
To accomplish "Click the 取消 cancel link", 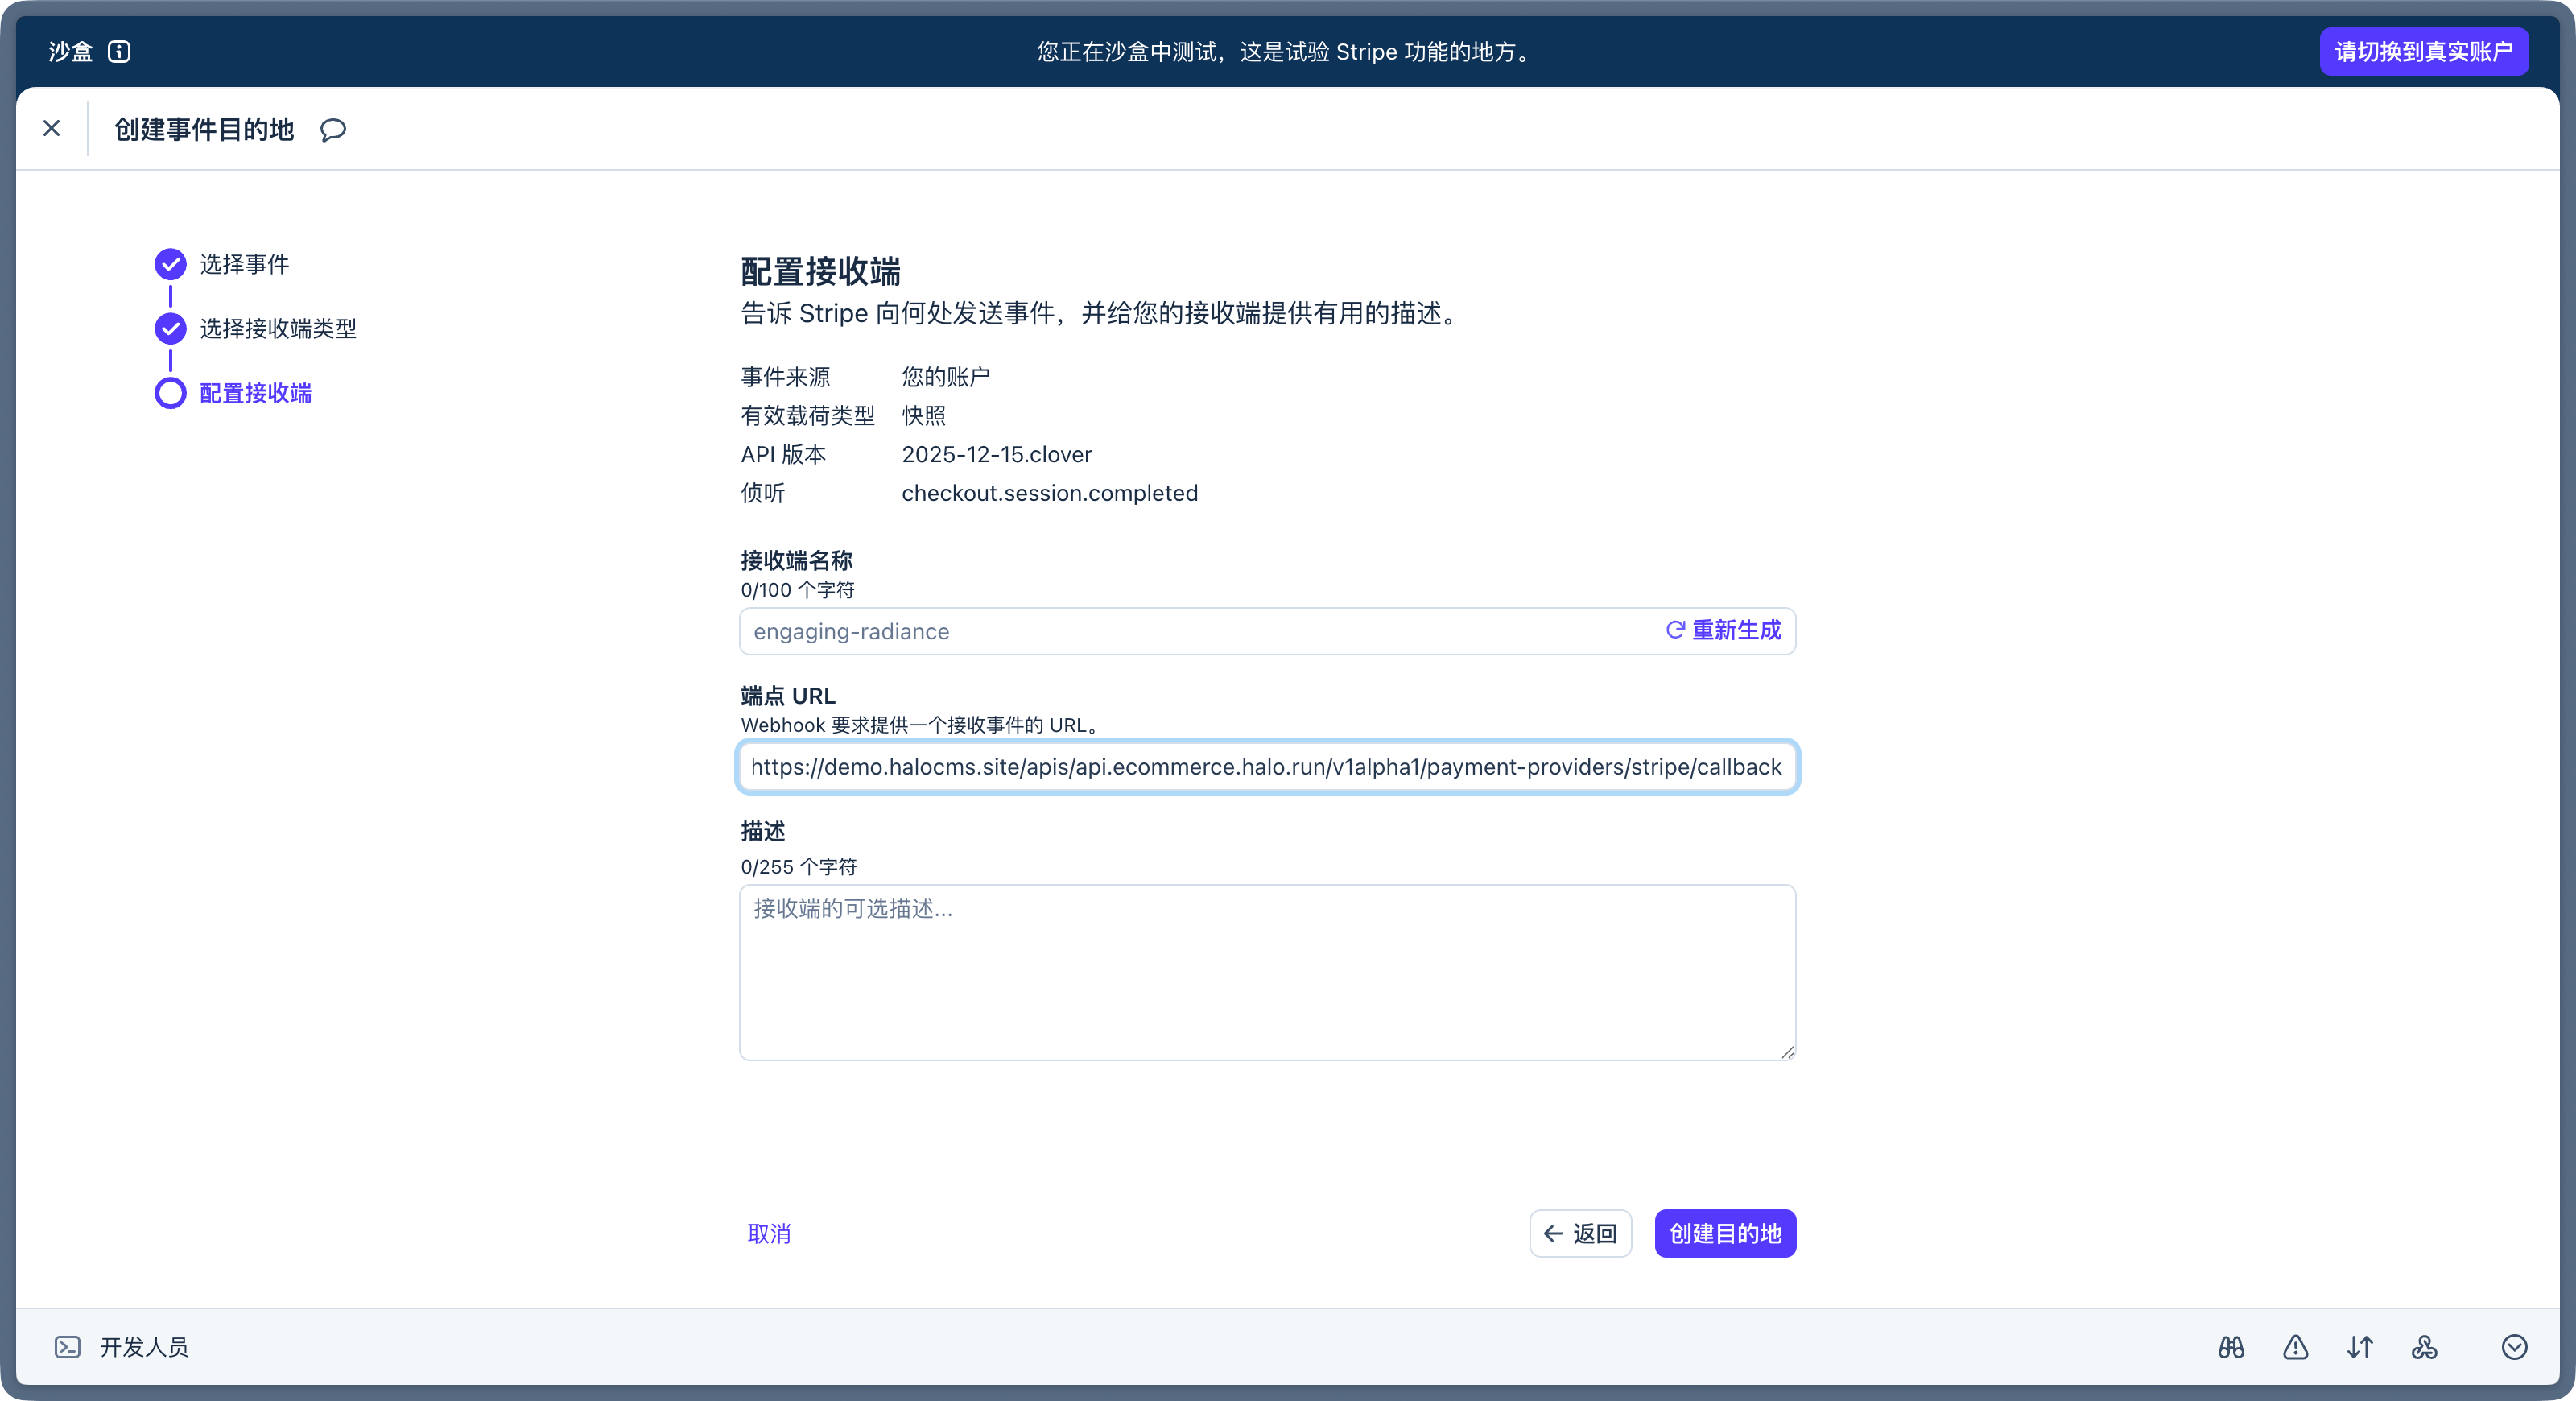I will (x=769, y=1233).
